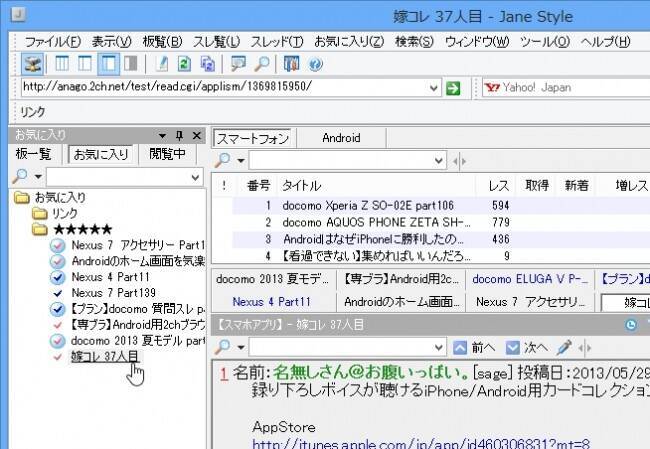Click the speech bubble icon in the main toolbar
This screenshot has width=650, height=449.
tap(238, 64)
